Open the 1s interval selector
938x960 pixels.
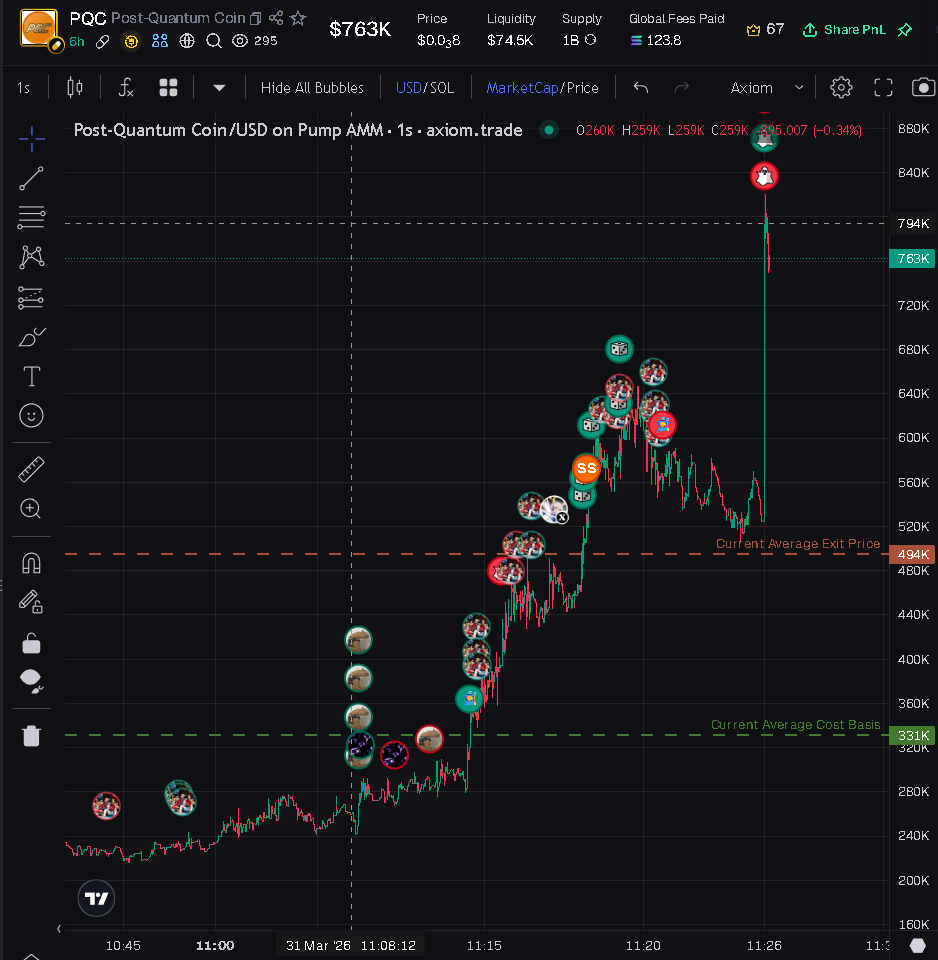23,88
